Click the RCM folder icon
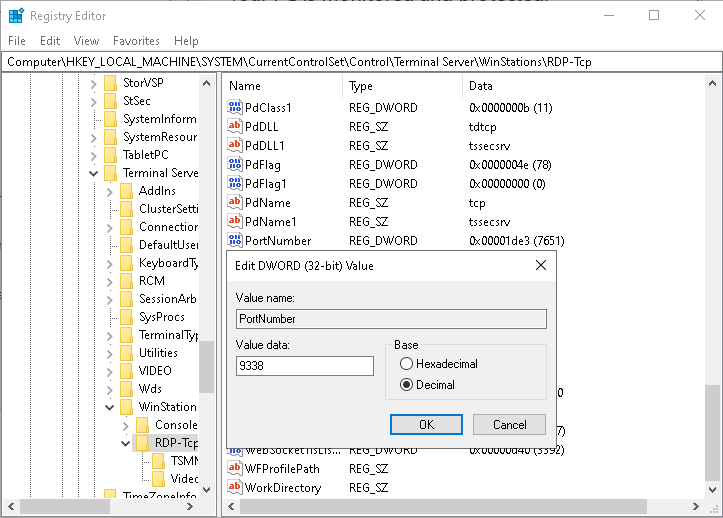The image size is (723, 518). [126, 281]
